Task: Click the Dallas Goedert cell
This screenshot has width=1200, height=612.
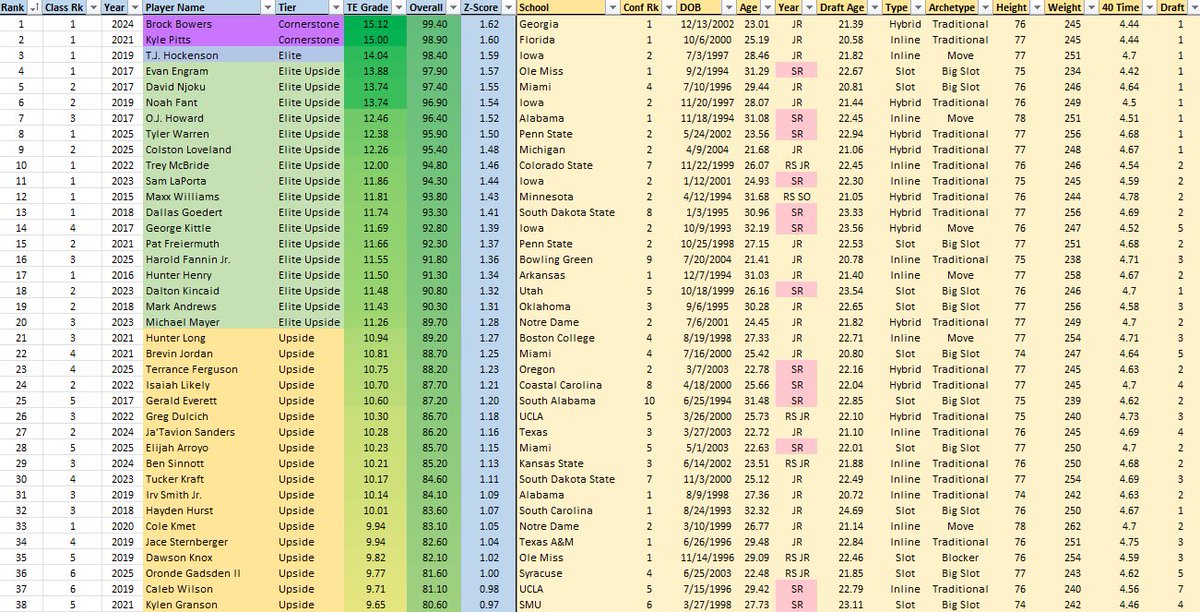Action: pyautogui.click(x=208, y=213)
